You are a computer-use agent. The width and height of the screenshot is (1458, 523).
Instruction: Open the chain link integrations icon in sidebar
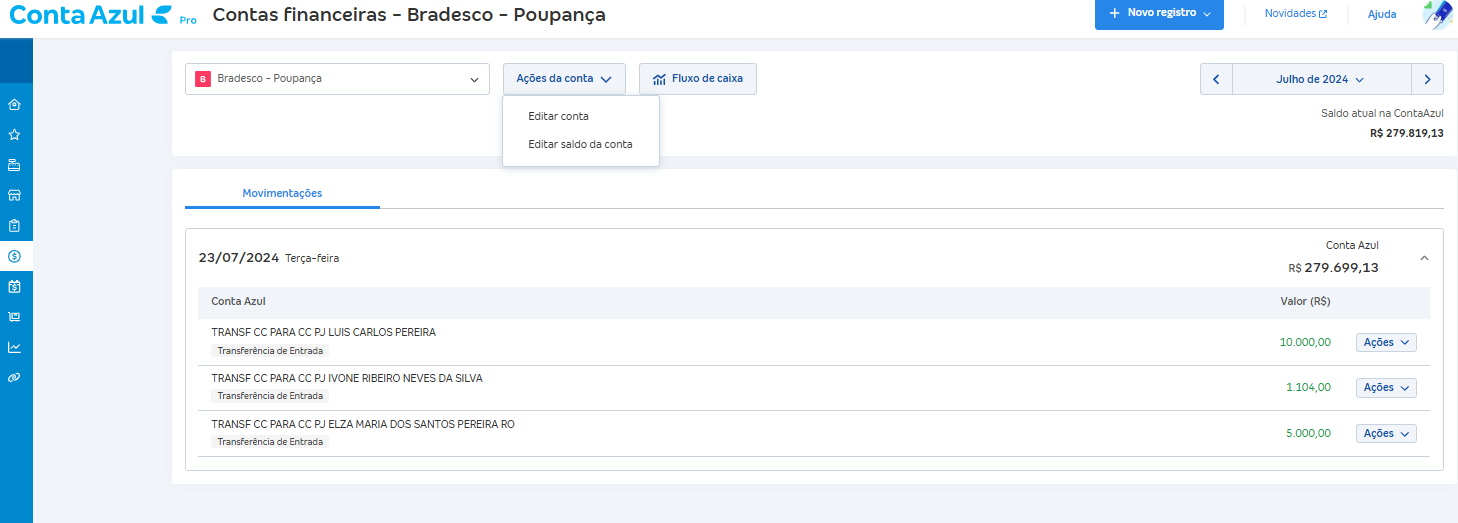point(14,378)
